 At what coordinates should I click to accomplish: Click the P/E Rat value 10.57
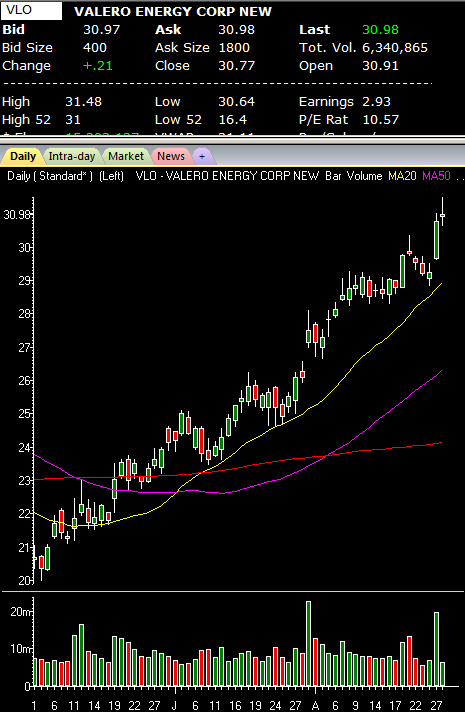click(381, 120)
